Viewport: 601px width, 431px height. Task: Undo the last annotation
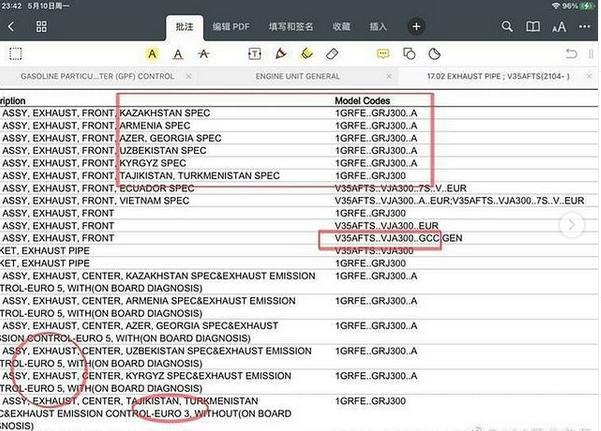tap(571, 53)
